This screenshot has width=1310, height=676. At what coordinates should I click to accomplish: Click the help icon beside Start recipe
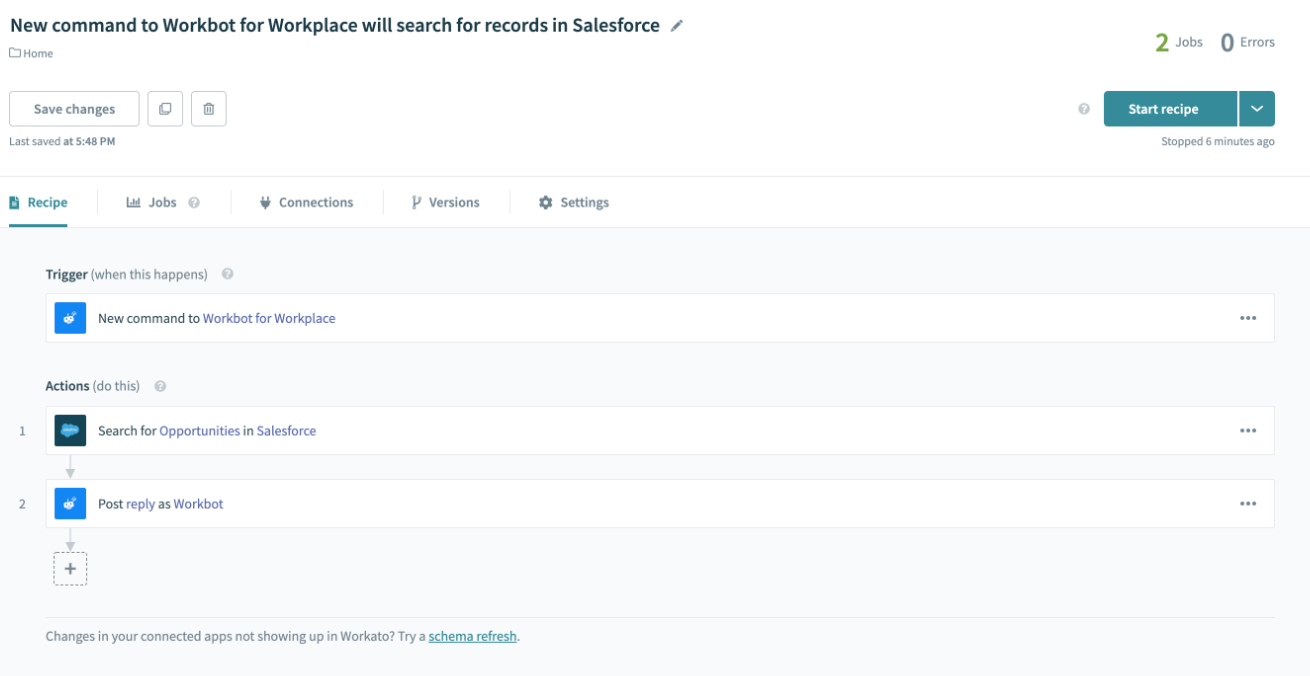point(1084,109)
